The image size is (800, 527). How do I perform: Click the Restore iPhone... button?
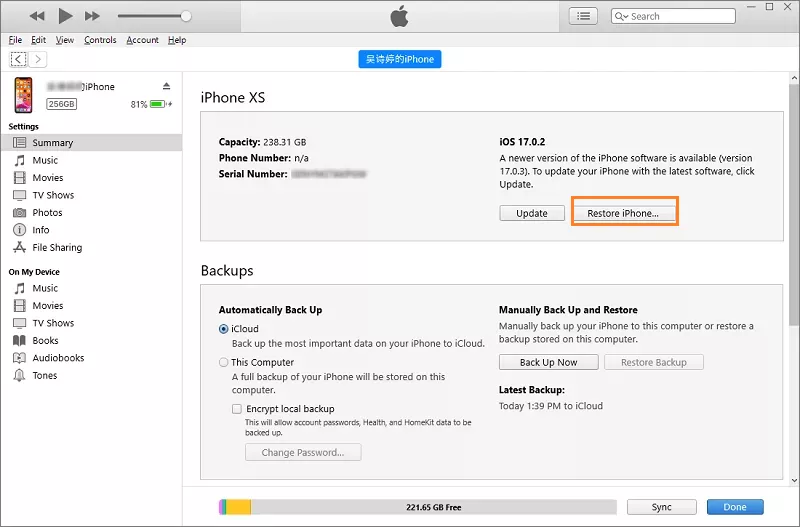623,213
